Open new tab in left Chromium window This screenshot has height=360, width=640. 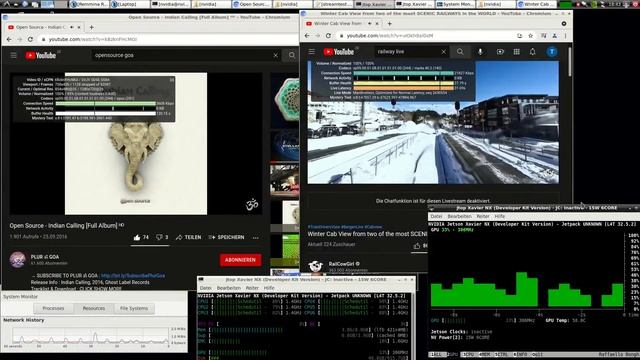pyautogui.click(x=91, y=27)
